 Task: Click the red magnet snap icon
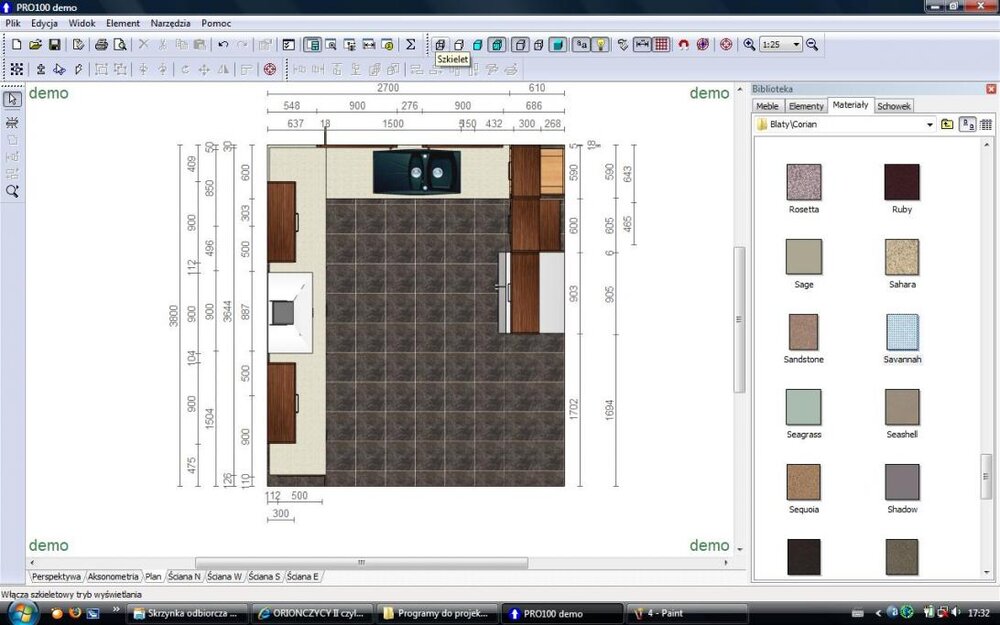coord(684,45)
